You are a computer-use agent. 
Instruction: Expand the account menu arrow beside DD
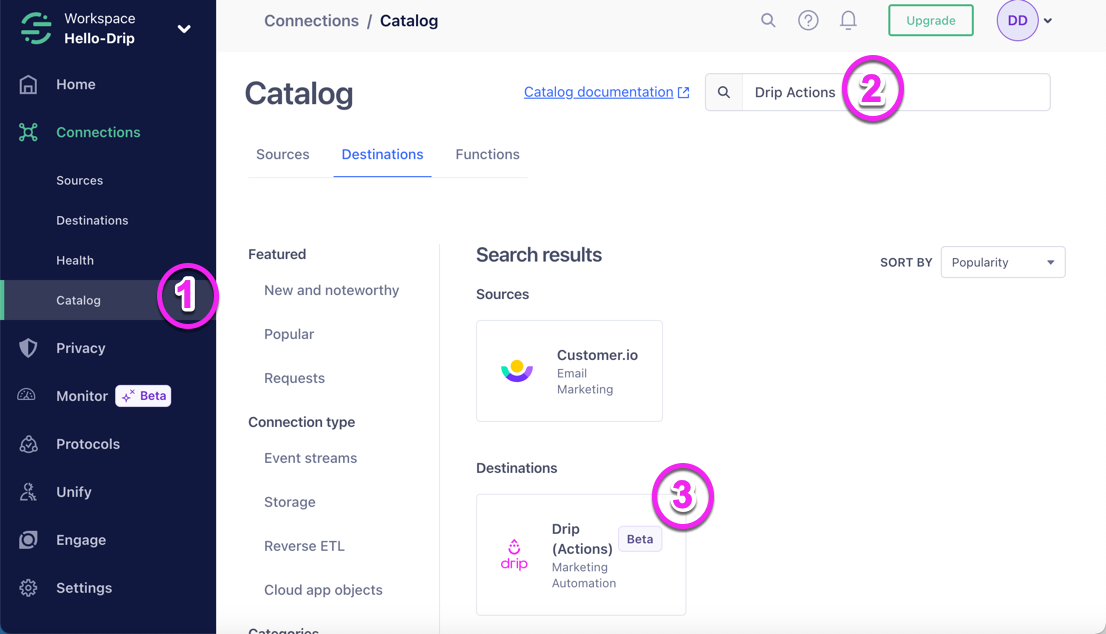click(x=1048, y=21)
